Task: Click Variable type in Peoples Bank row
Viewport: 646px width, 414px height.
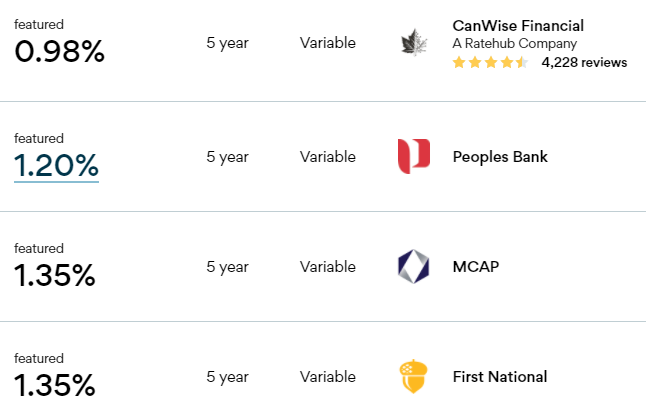Action: (328, 157)
